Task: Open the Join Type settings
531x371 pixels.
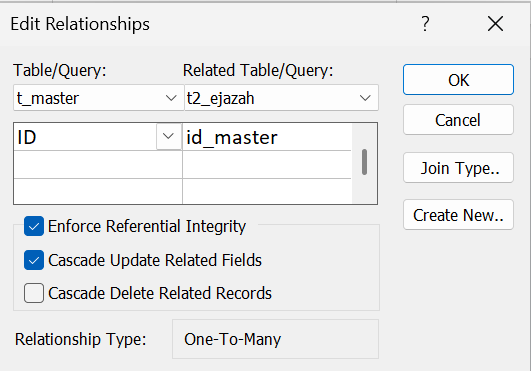Action: point(458,168)
